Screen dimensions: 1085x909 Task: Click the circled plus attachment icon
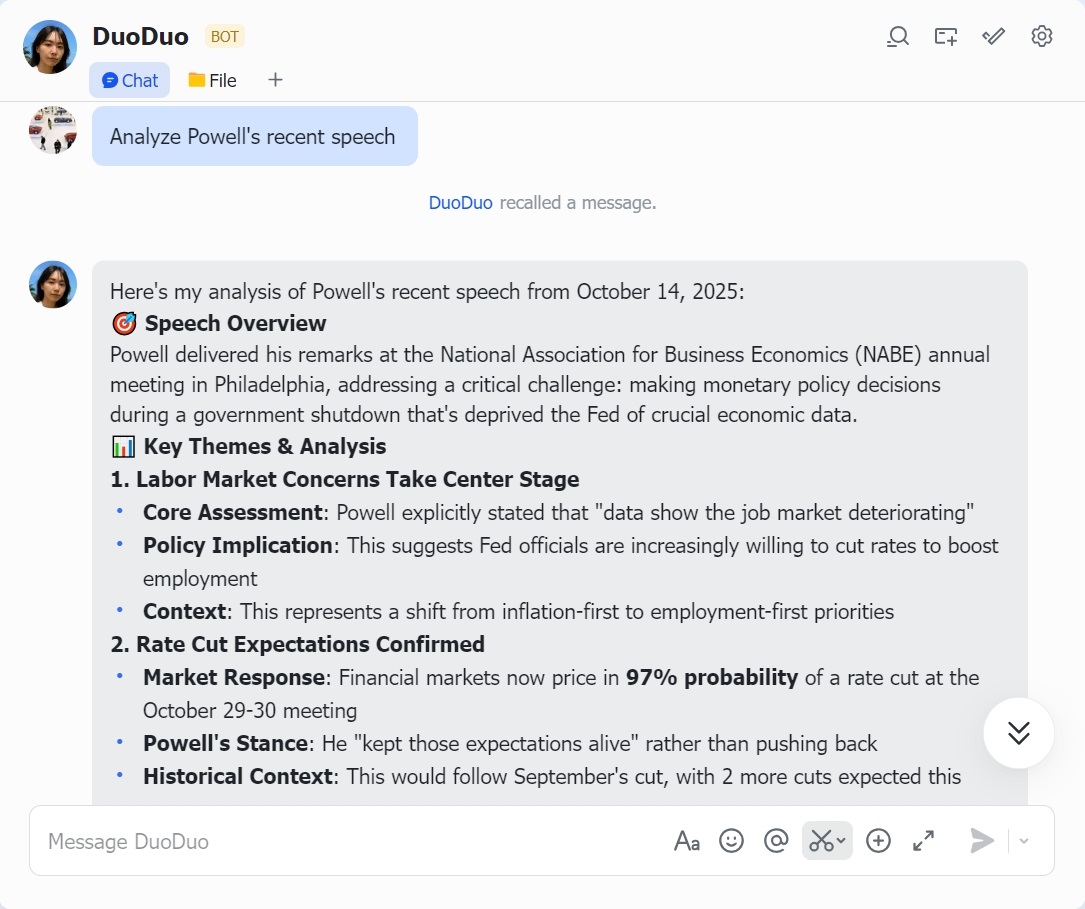(x=878, y=841)
